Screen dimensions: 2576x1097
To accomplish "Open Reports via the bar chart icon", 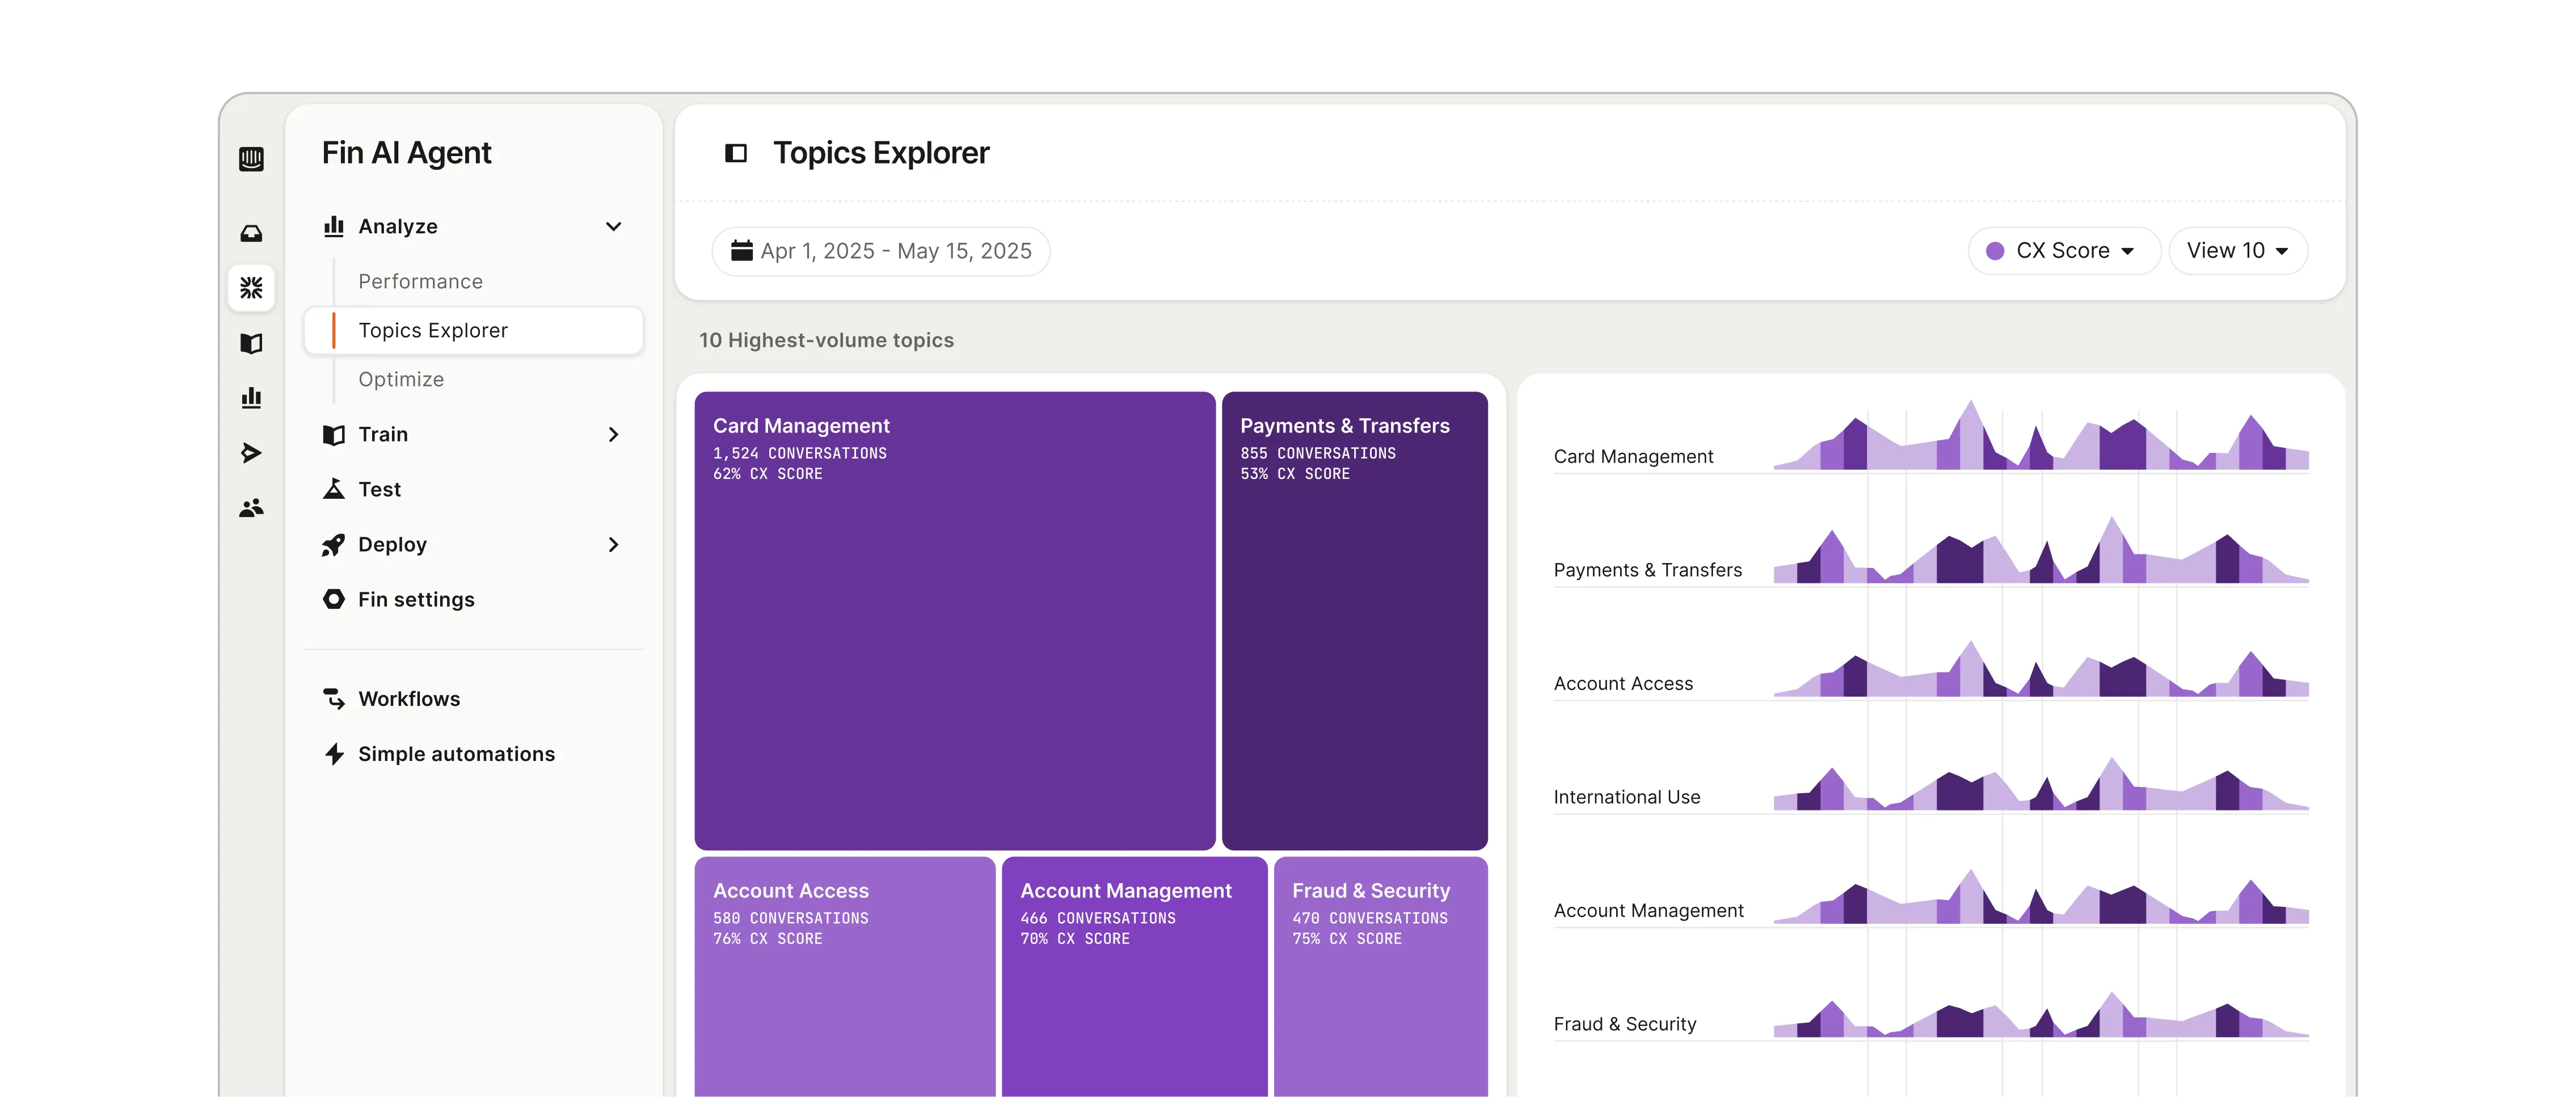I will click(x=251, y=397).
